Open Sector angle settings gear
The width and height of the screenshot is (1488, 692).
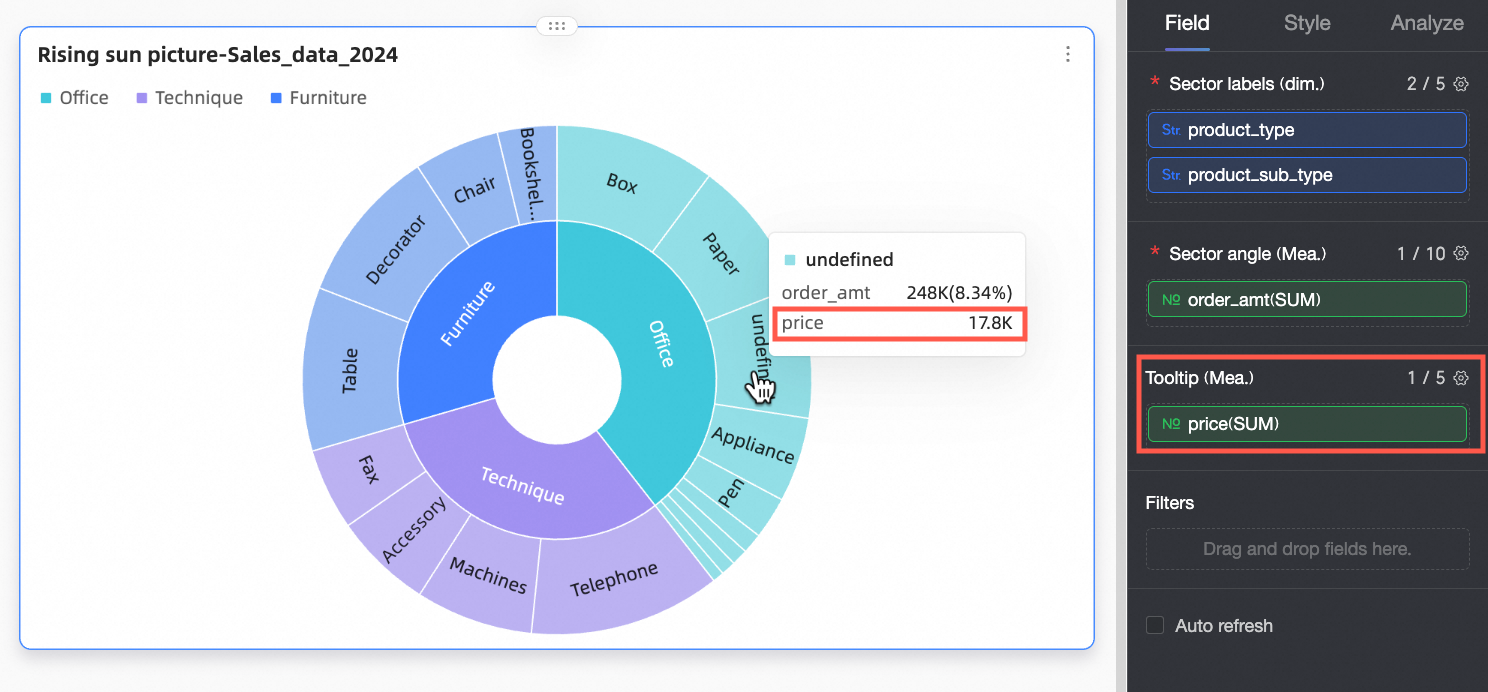click(x=1460, y=254)
